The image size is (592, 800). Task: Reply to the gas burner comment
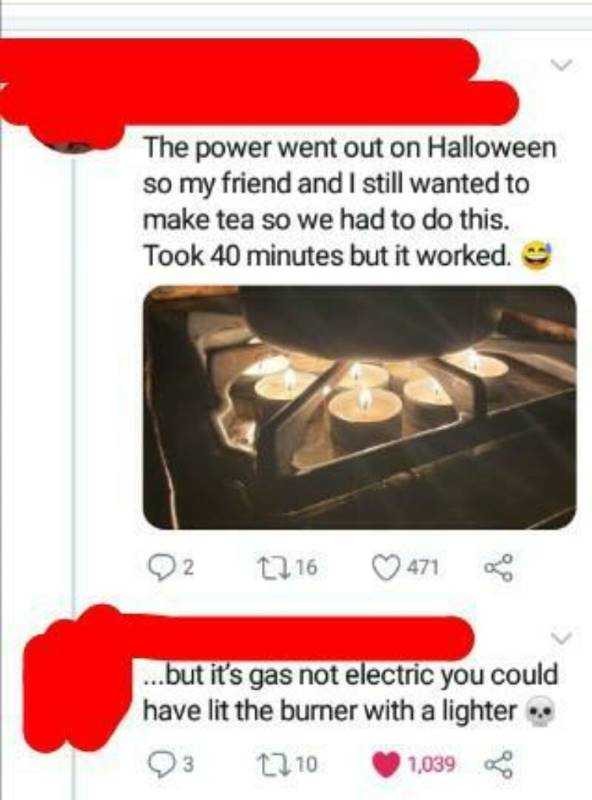click(x=159, y=764)
